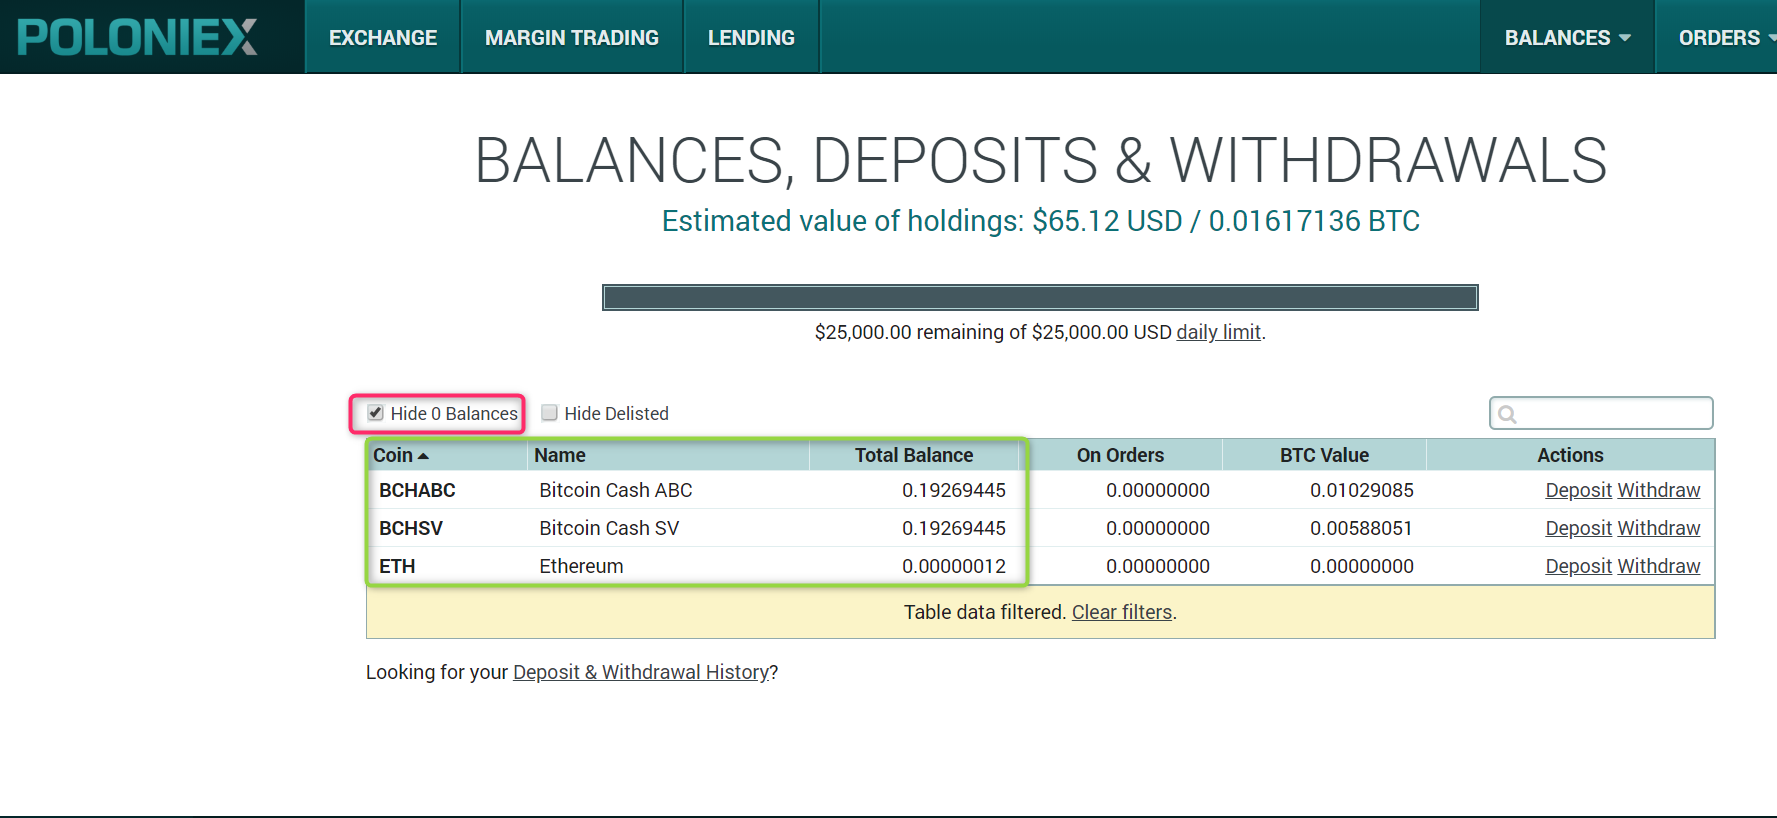The width and height of the screenshot is (1777, 818).
Task: Sort by BTC Value column
Action: pyautogui.click(x=1324, y=455)
